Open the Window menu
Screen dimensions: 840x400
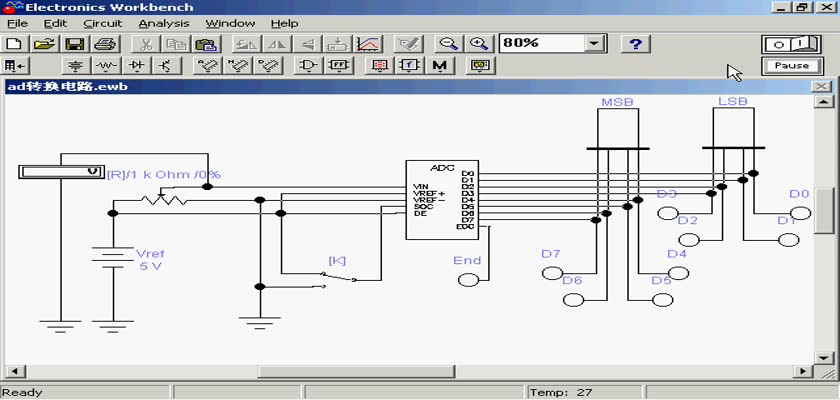click(230, 24)
